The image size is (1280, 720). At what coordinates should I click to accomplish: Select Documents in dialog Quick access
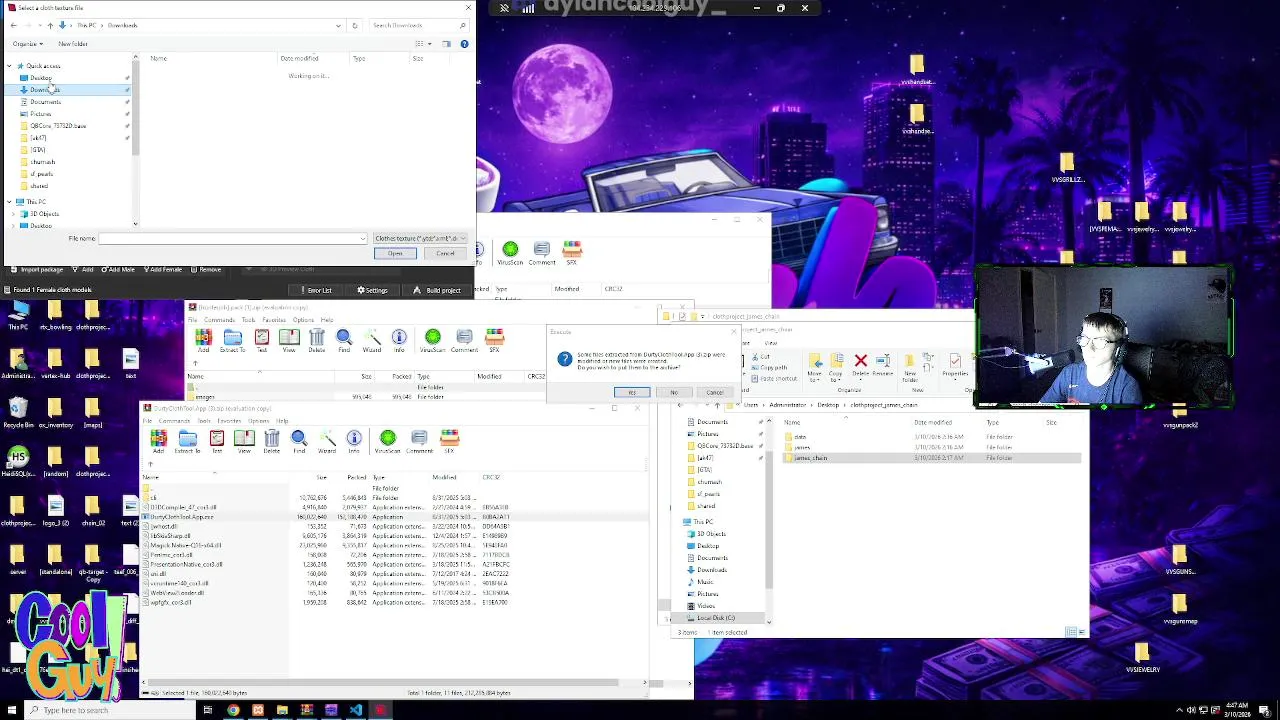click(x=45, y=102)
